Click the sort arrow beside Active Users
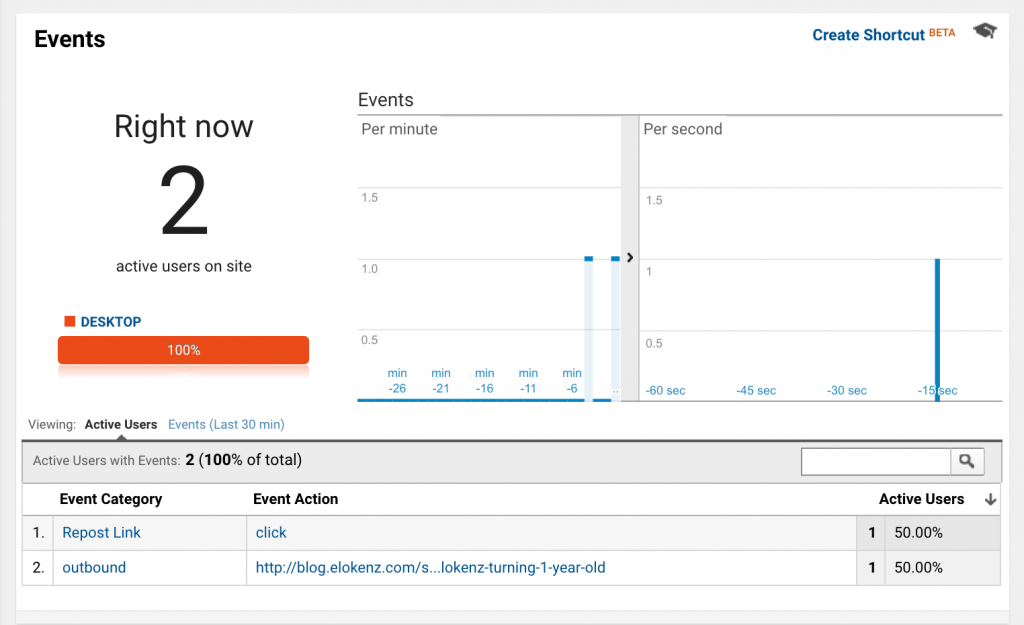Screen dimensions: 1024x625 [x=989, y=499]
